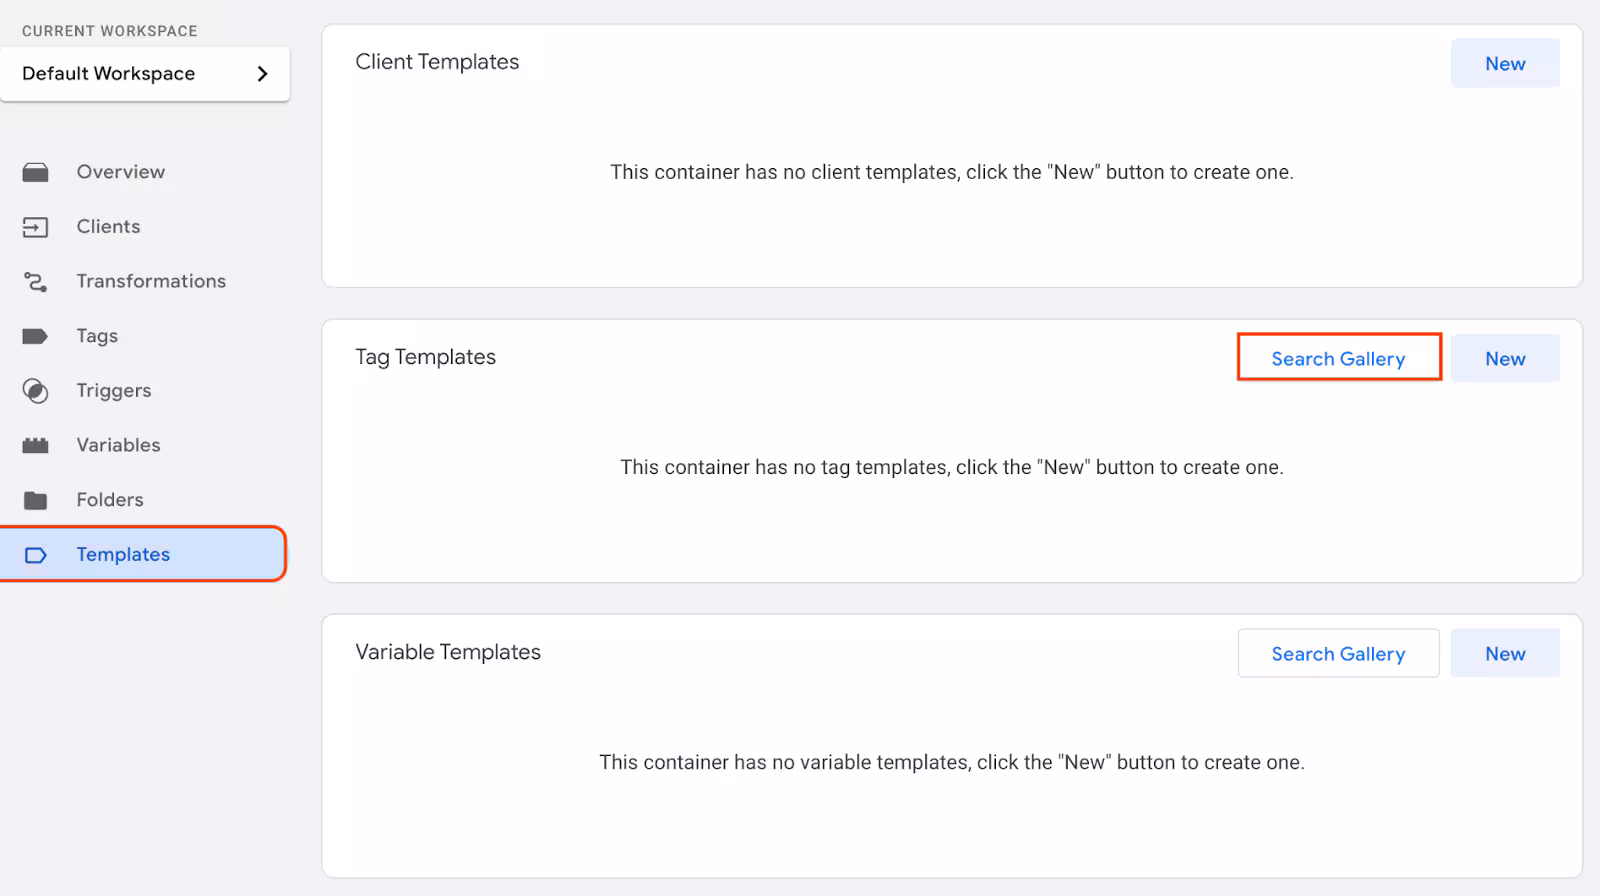The width and height of the screenshot is (1600, 896).
Task: Click the Templates outline tag icon
Action: (35, 555)
